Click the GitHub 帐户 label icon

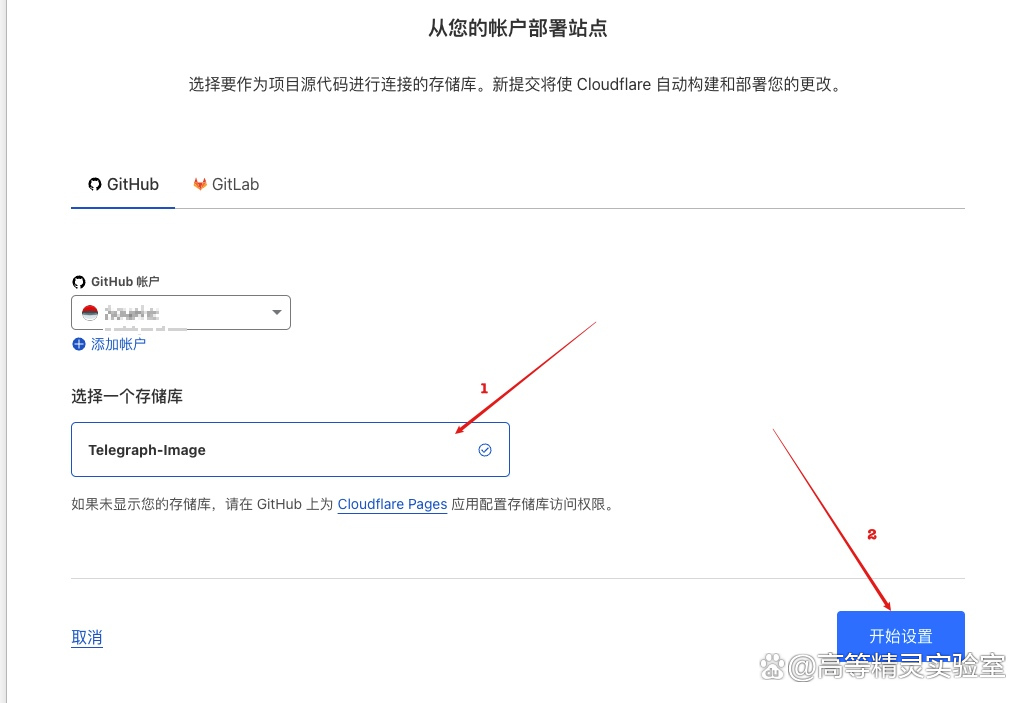coord(79,282)
